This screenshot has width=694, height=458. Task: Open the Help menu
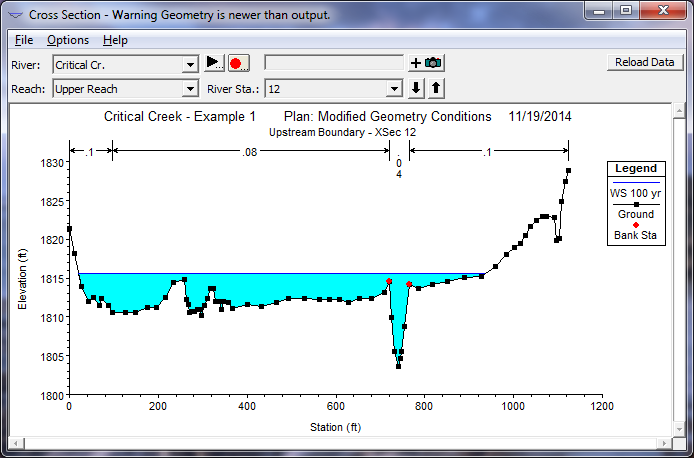point(115,40)
